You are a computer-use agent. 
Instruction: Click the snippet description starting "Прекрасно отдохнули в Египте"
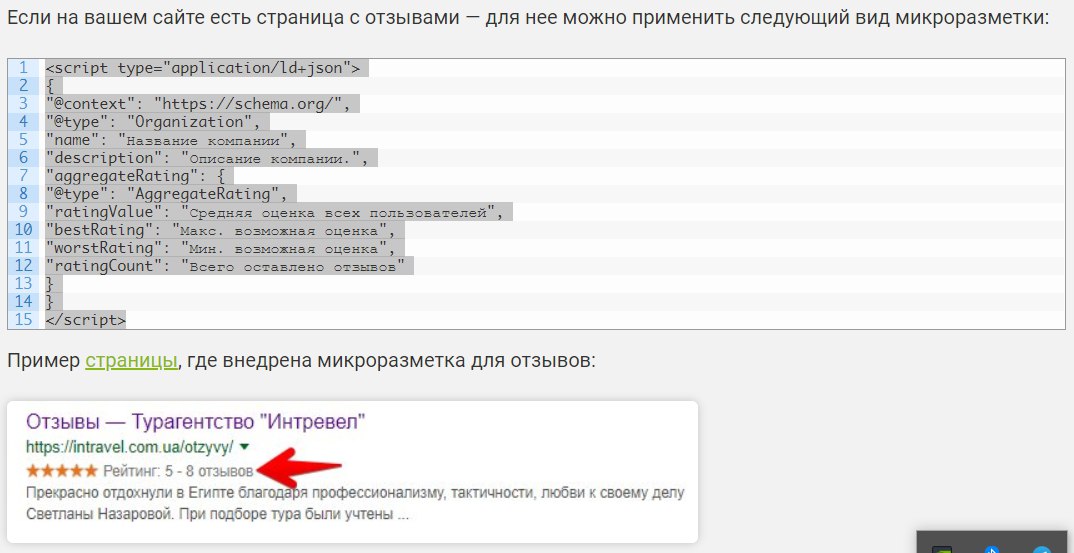coord(355,503)
